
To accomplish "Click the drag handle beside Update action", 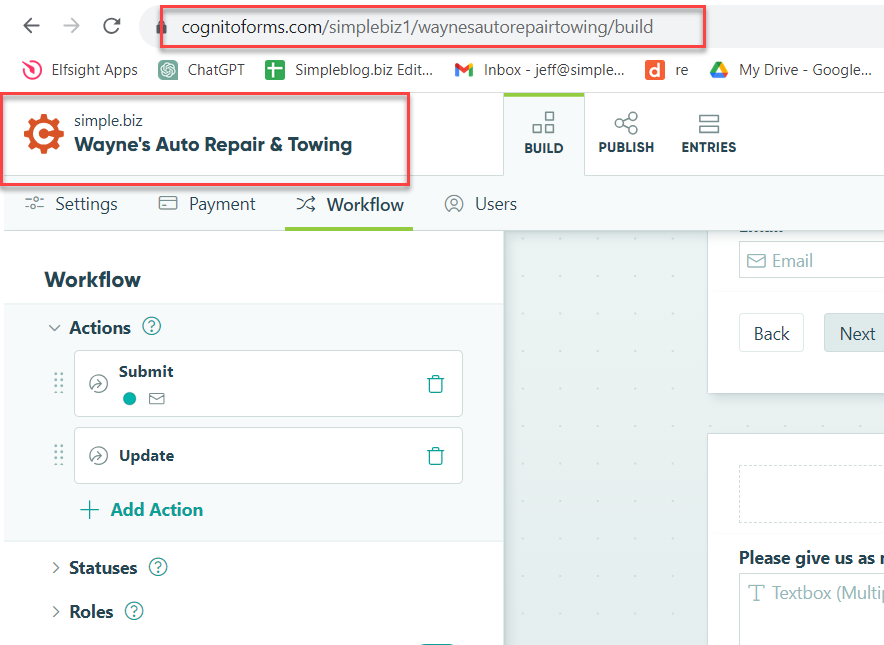I will pyautogui.click(x=59, y=454).
